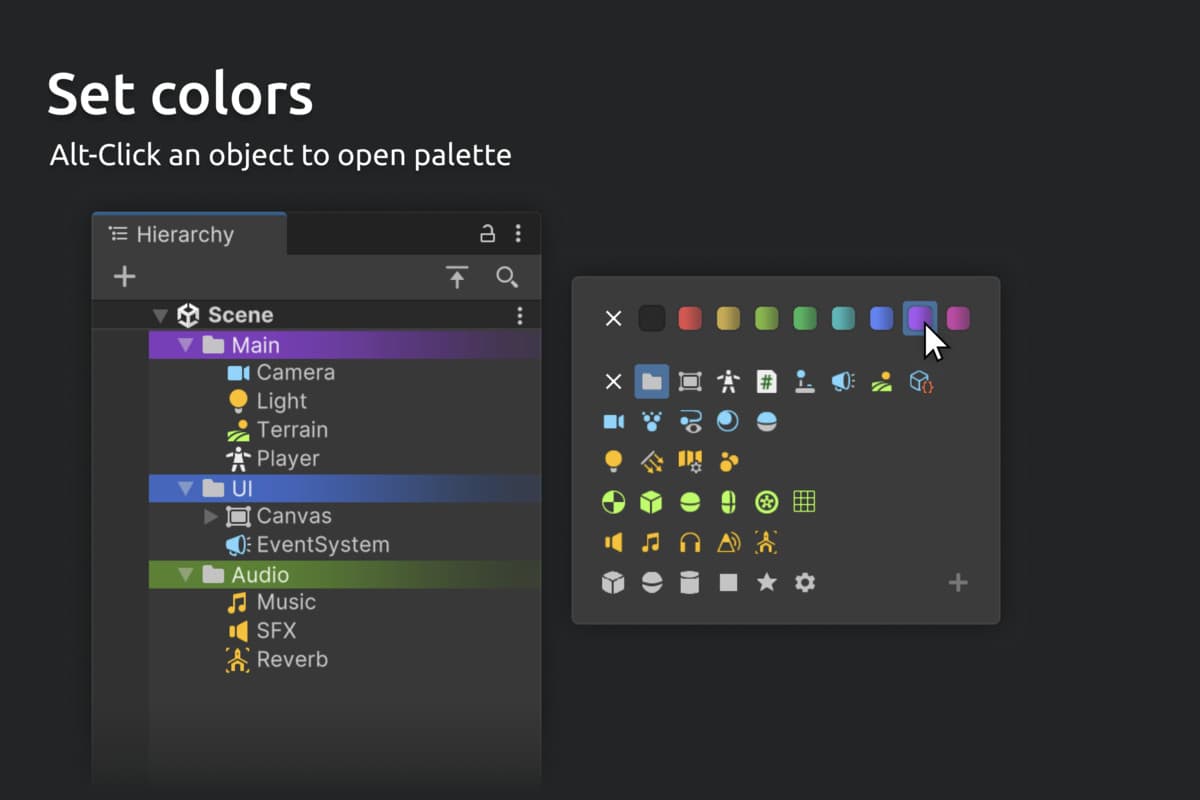Pick the gray gear icon in palette
This screenshot has height=800, width=1200.
(804, 582)
